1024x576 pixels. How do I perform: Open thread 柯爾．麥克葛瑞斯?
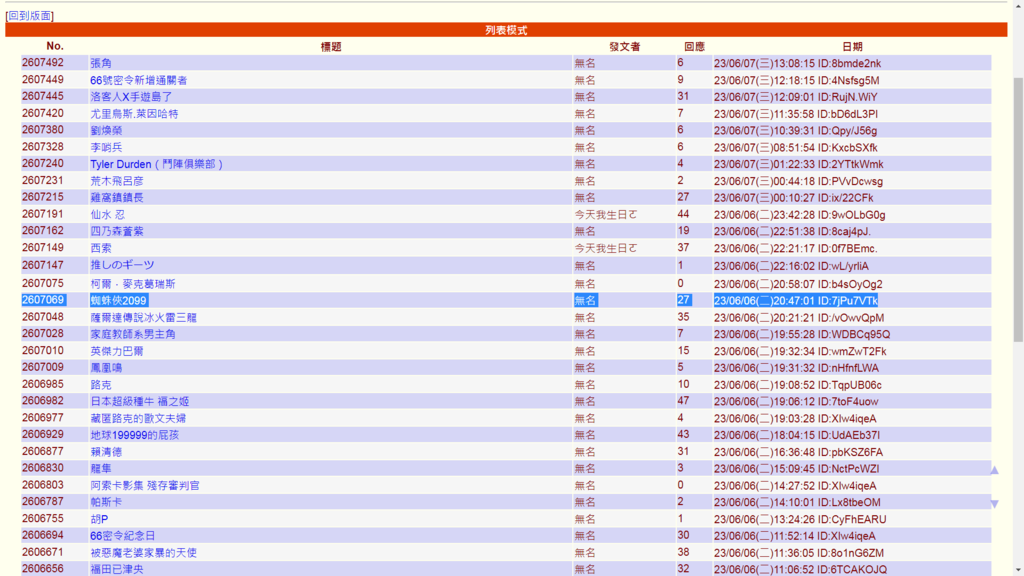point(133,284)
